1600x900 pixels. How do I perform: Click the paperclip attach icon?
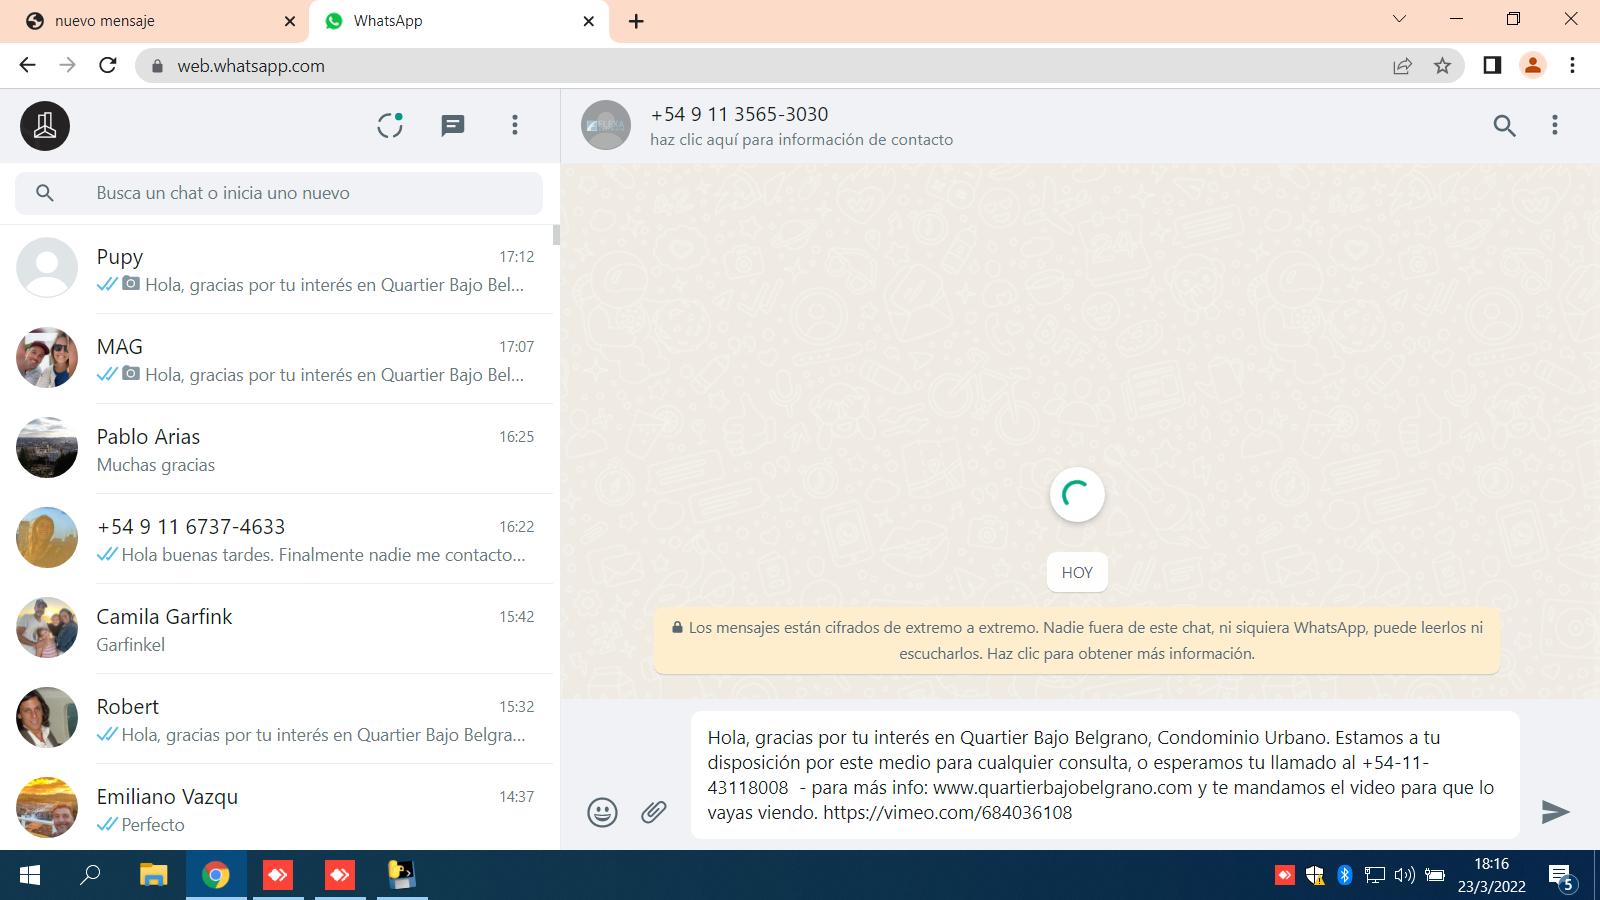pyautogui.click(x=654, y=811)
